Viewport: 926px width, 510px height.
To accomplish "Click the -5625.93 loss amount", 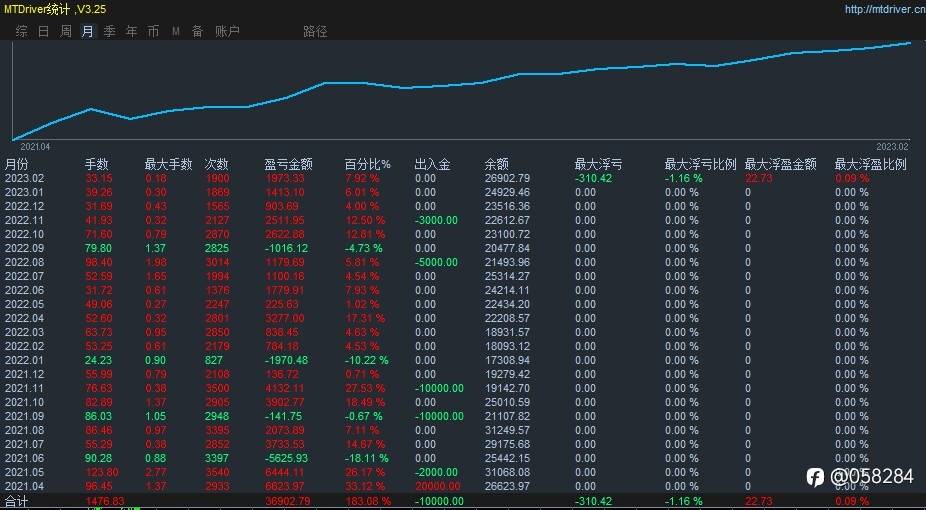I will click(286, 458).
